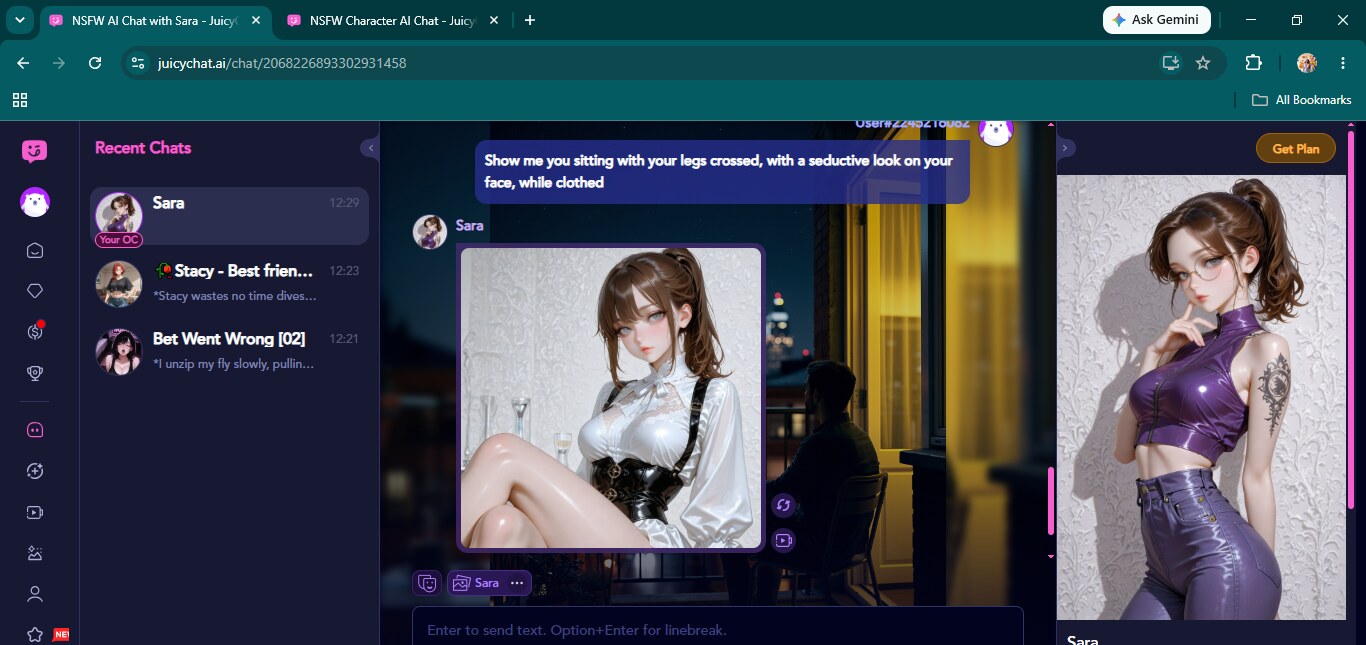The width and height of the screenshot is (1366, 645).
Task: Go back with the browser back arrow
Action: pyautogui.click(x=23, y=63)
